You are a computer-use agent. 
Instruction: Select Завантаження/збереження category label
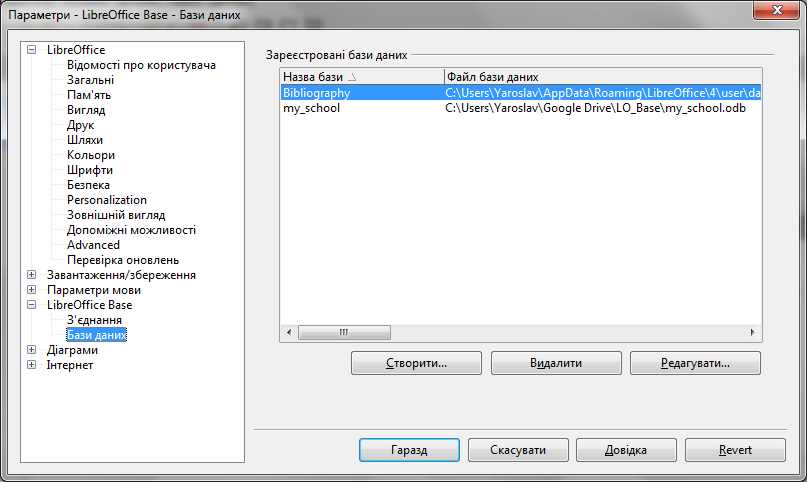click(121, 275)
